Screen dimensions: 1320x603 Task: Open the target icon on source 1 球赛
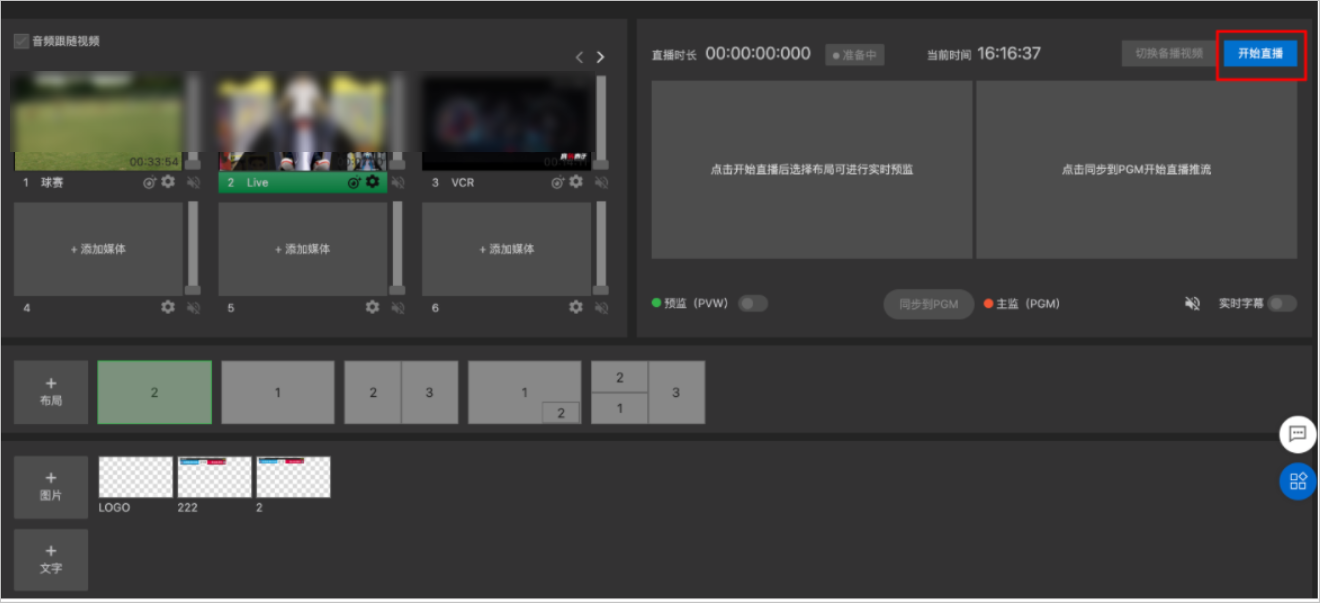pyautogui.click(x=149, y=183)
